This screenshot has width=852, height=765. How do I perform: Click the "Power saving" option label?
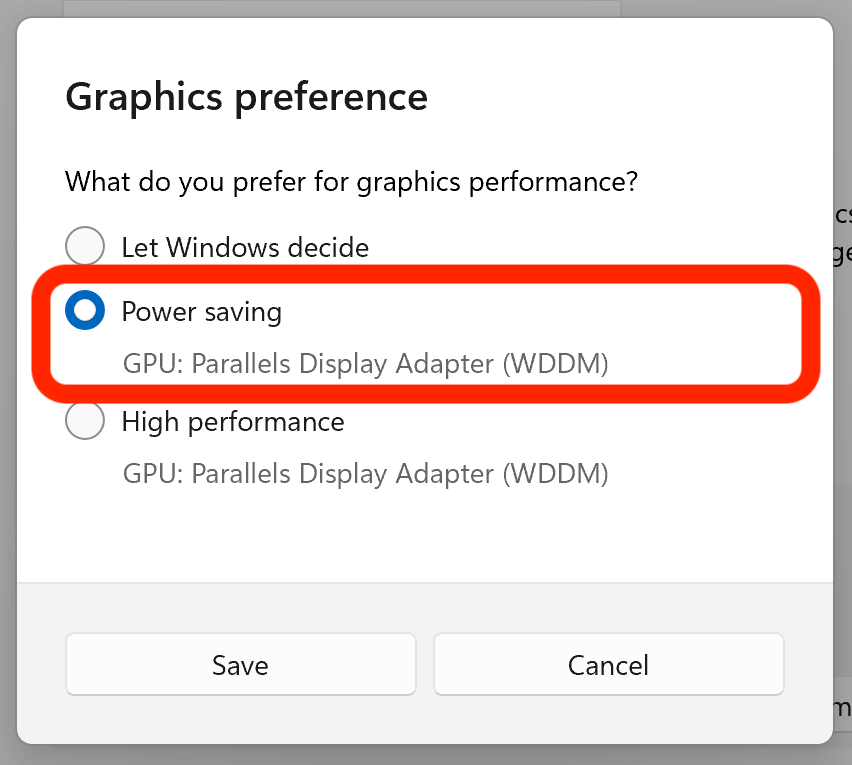coord(201,312)
